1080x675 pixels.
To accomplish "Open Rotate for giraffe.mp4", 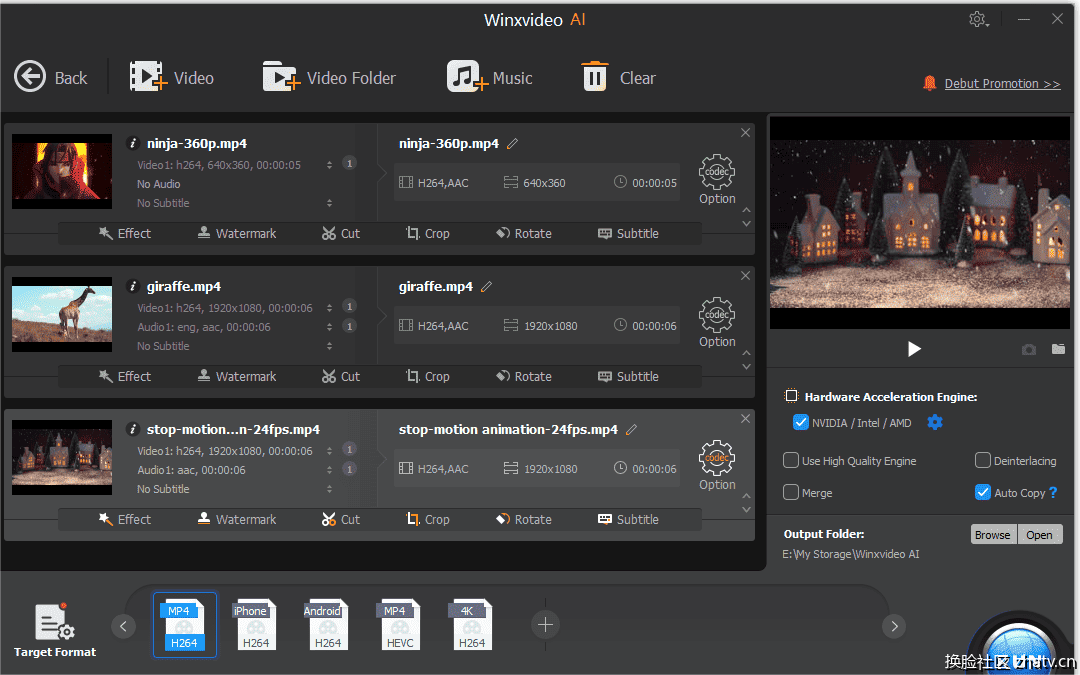I will click(x=524, y=377).
